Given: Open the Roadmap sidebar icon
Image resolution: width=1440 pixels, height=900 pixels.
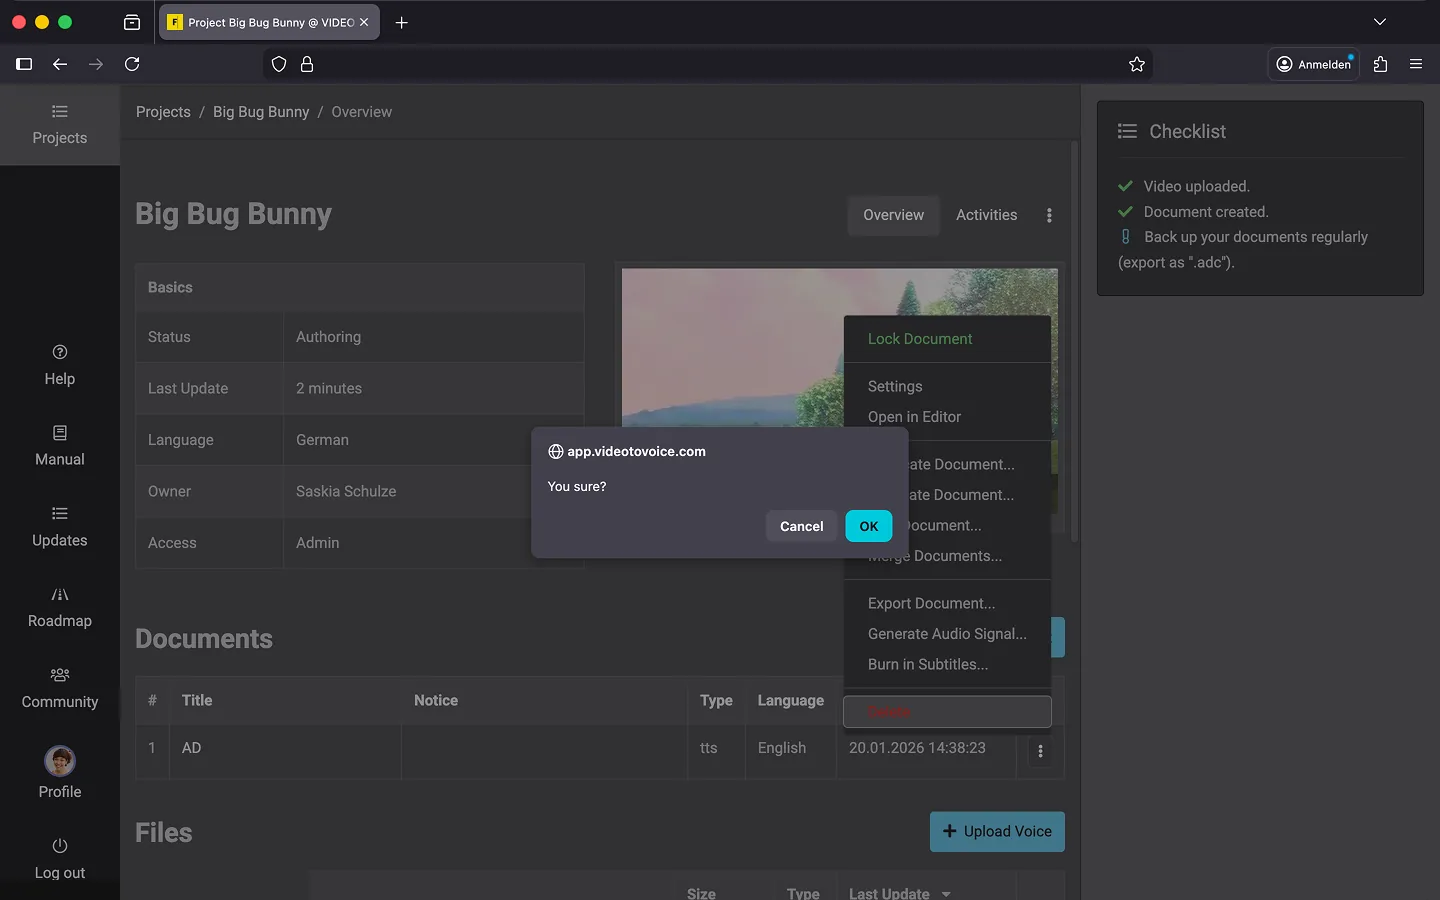Looking at the screenshot, I should click(60, 595).
